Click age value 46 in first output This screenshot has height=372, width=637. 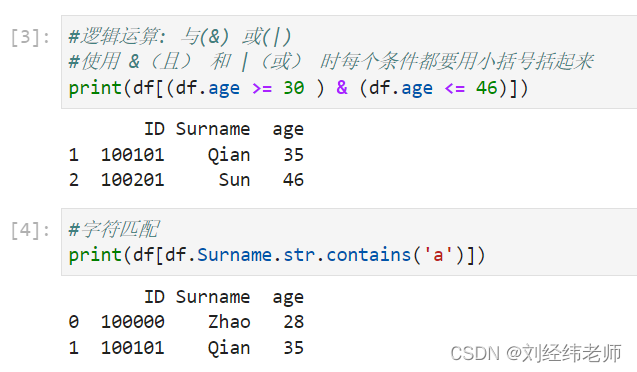tap(293, 180)
